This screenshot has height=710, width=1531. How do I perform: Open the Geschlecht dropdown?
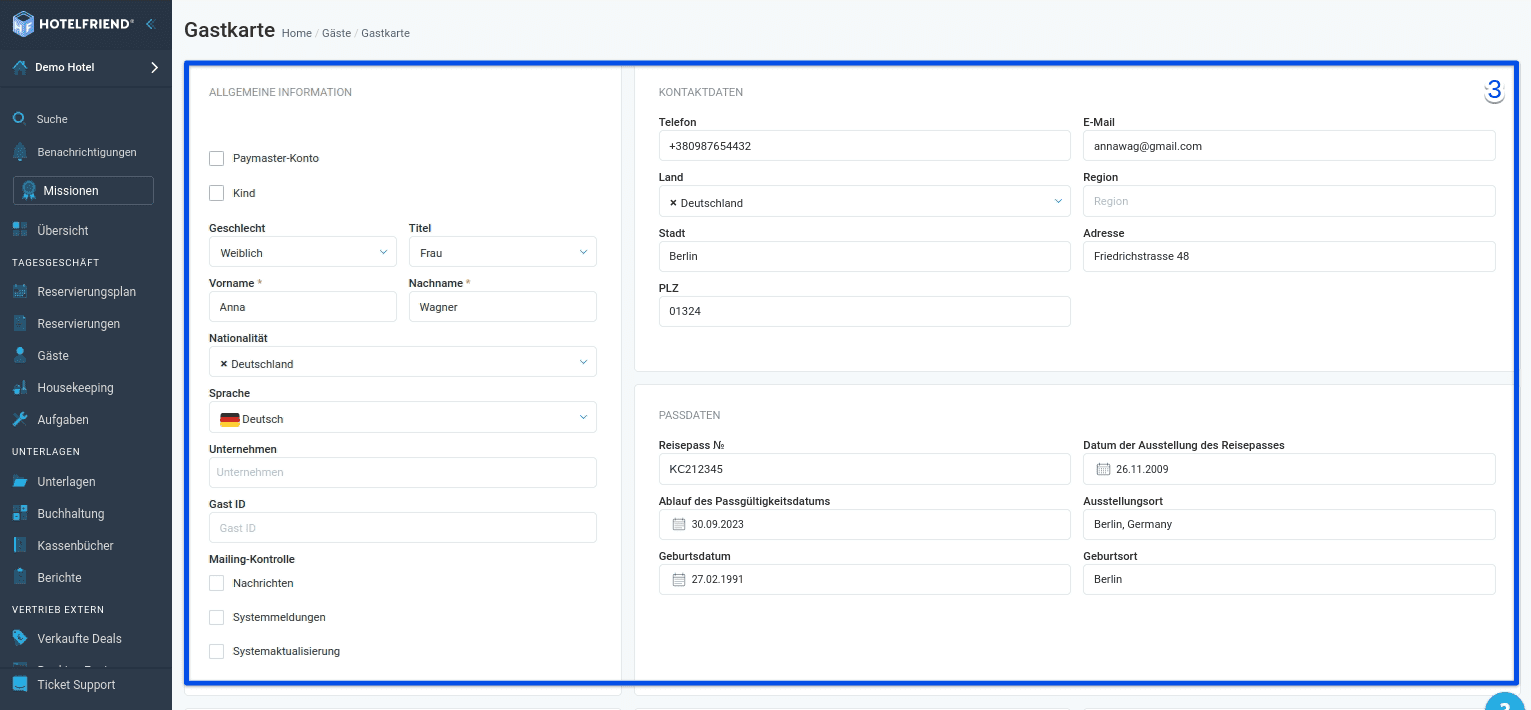pyautogui.click(x=303, y=252)
